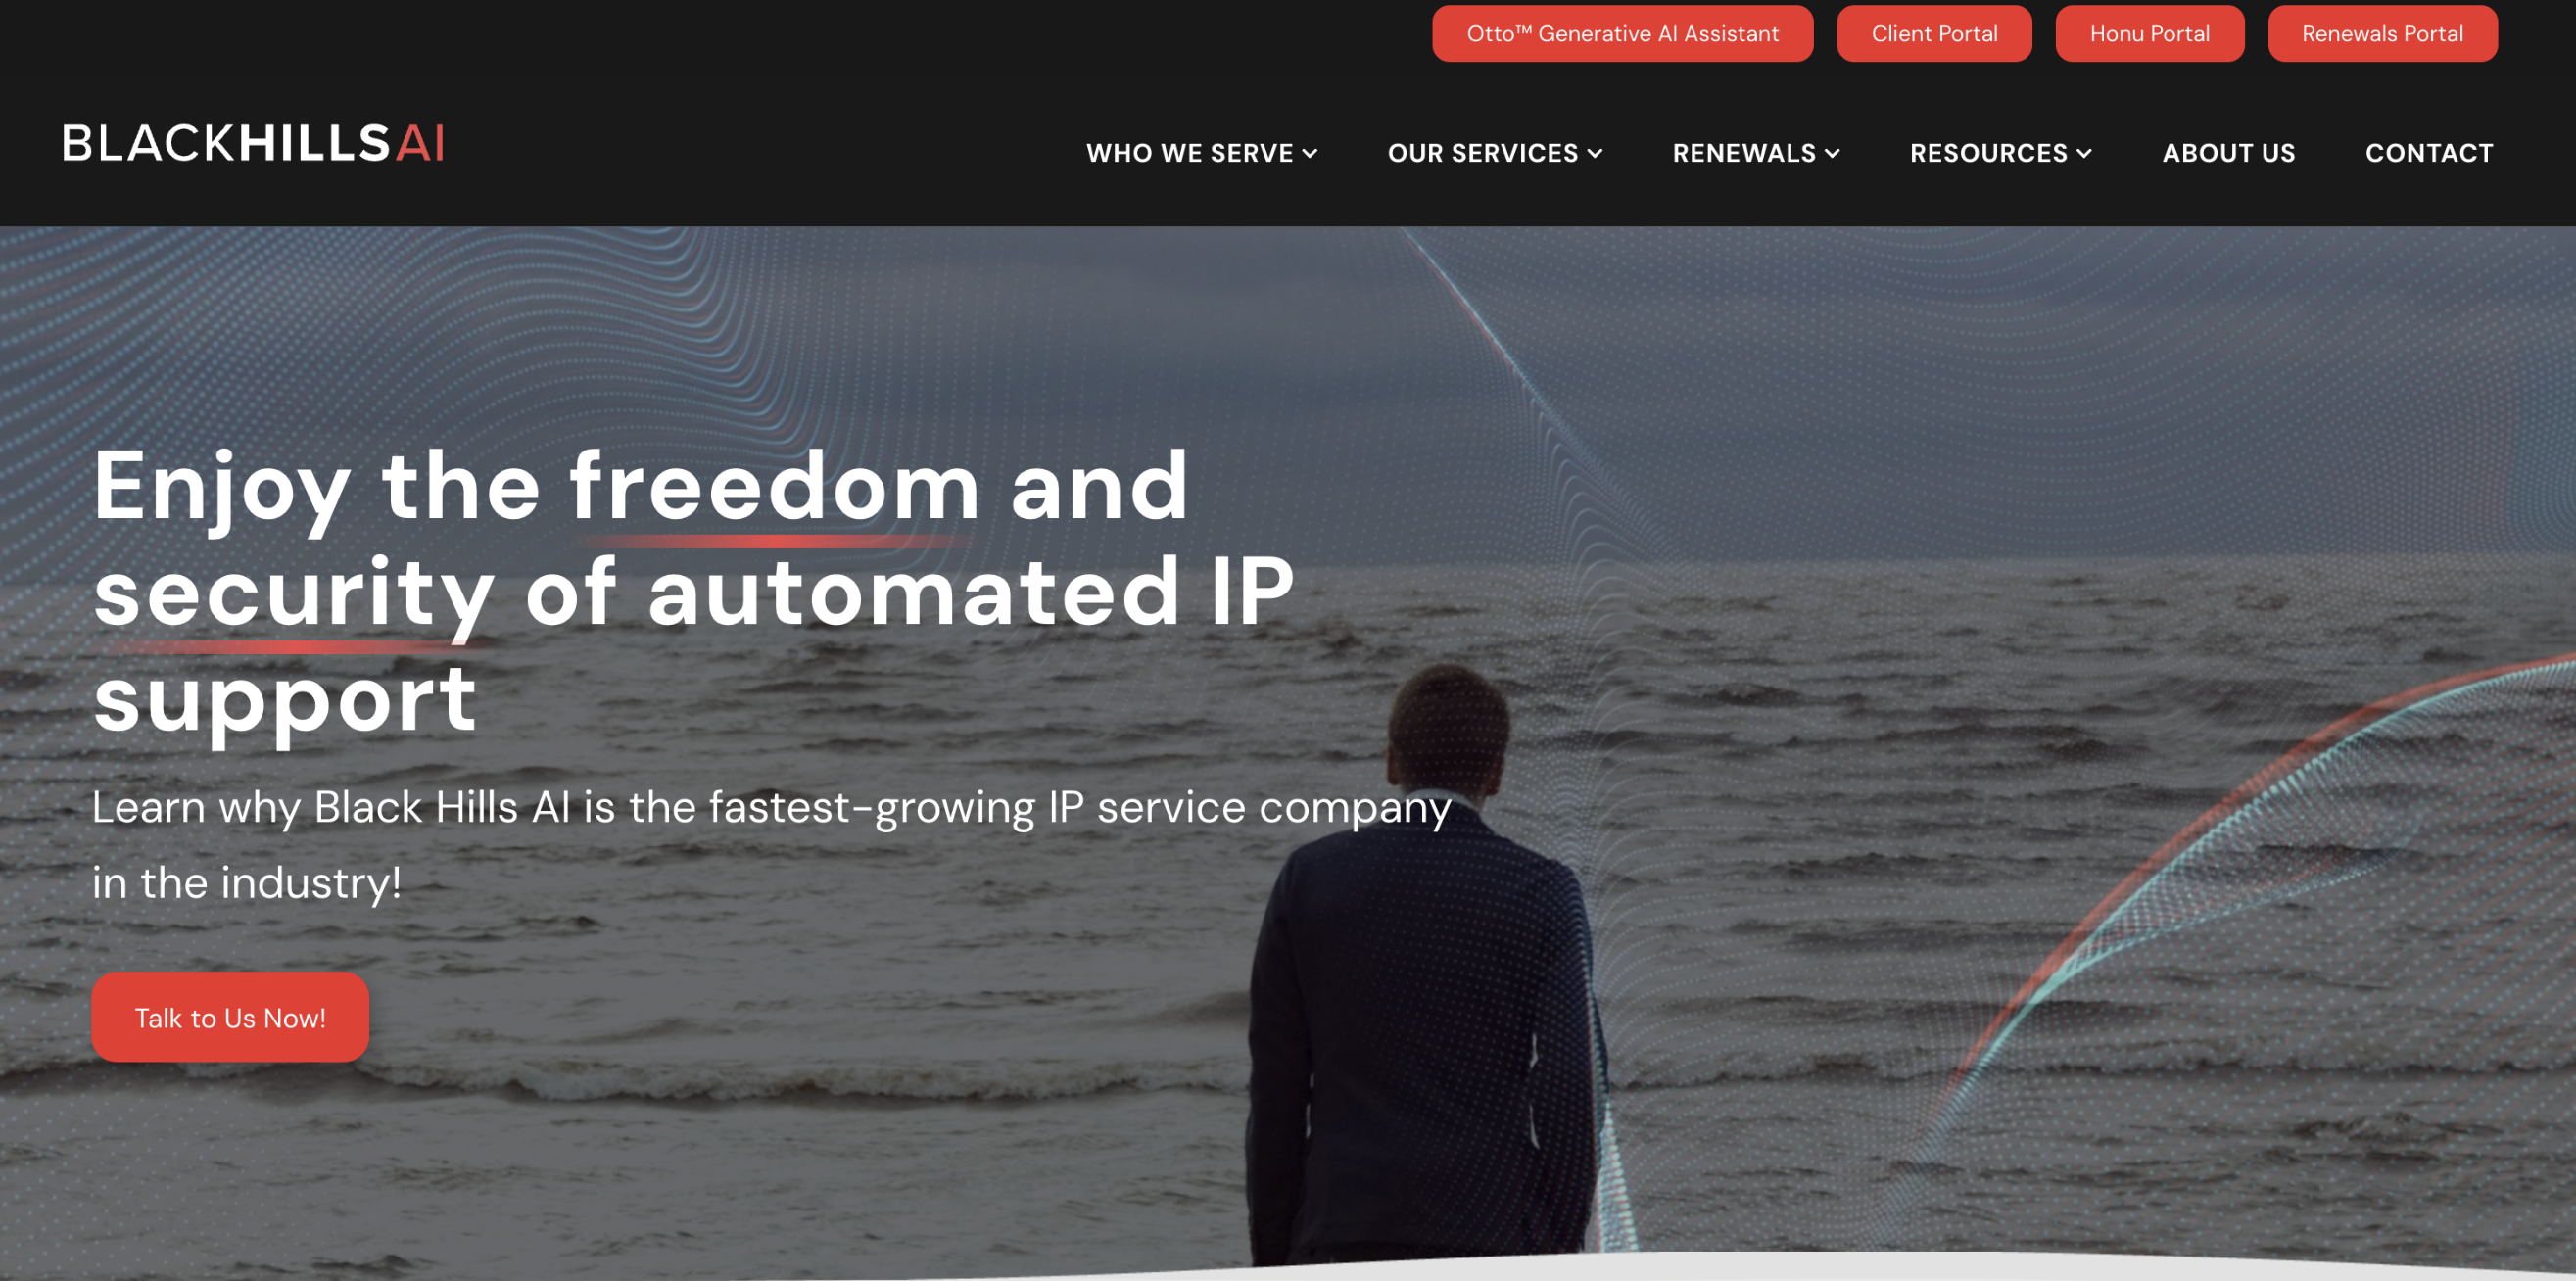The height and width of the screenshot is (1281, 2576).
Task: Launch Otto Generative AI Assistant
Action: [x=1622, y=34]
